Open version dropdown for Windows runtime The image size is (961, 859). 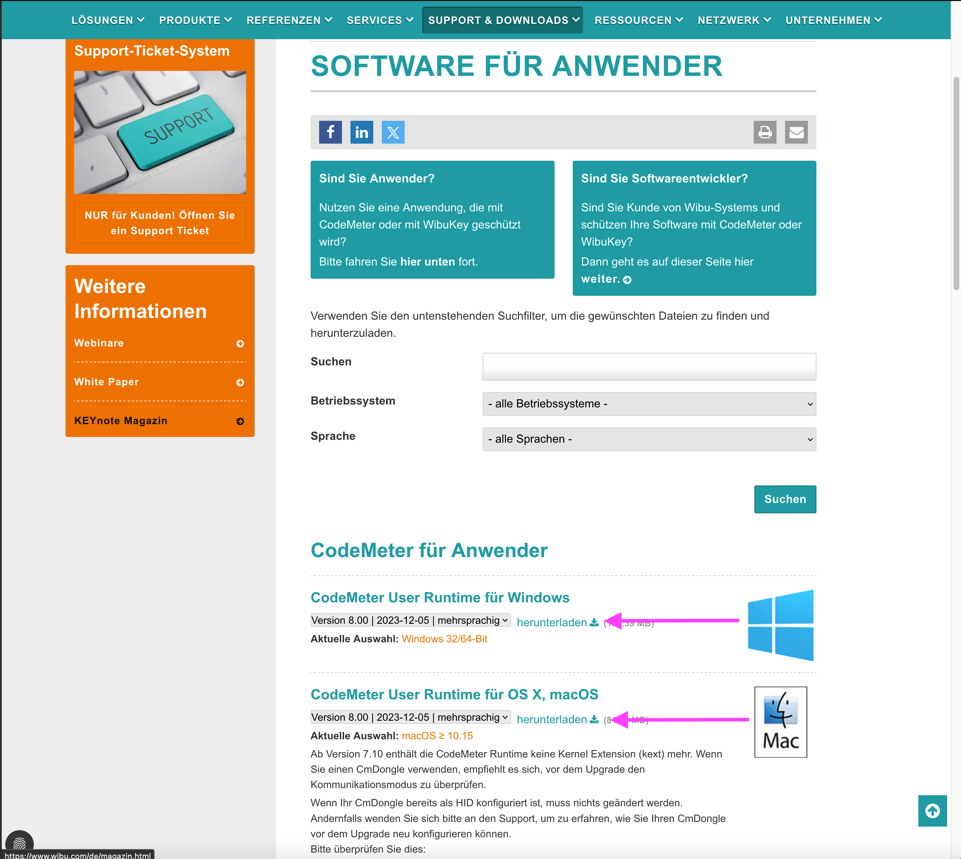(410, 620)
